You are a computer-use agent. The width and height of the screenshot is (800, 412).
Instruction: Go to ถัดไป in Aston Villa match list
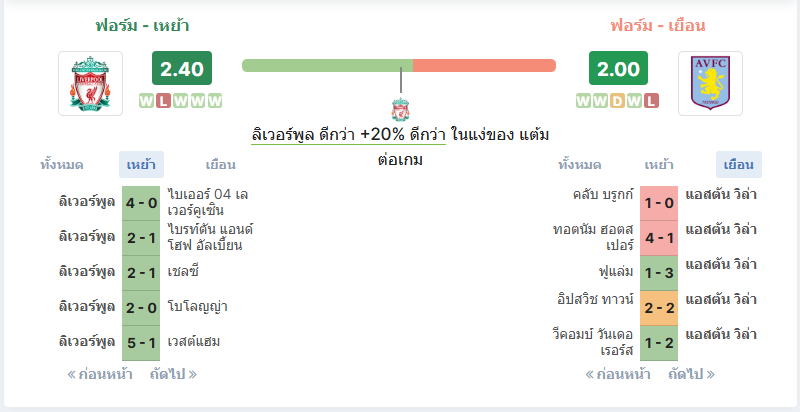coord(691,375)
